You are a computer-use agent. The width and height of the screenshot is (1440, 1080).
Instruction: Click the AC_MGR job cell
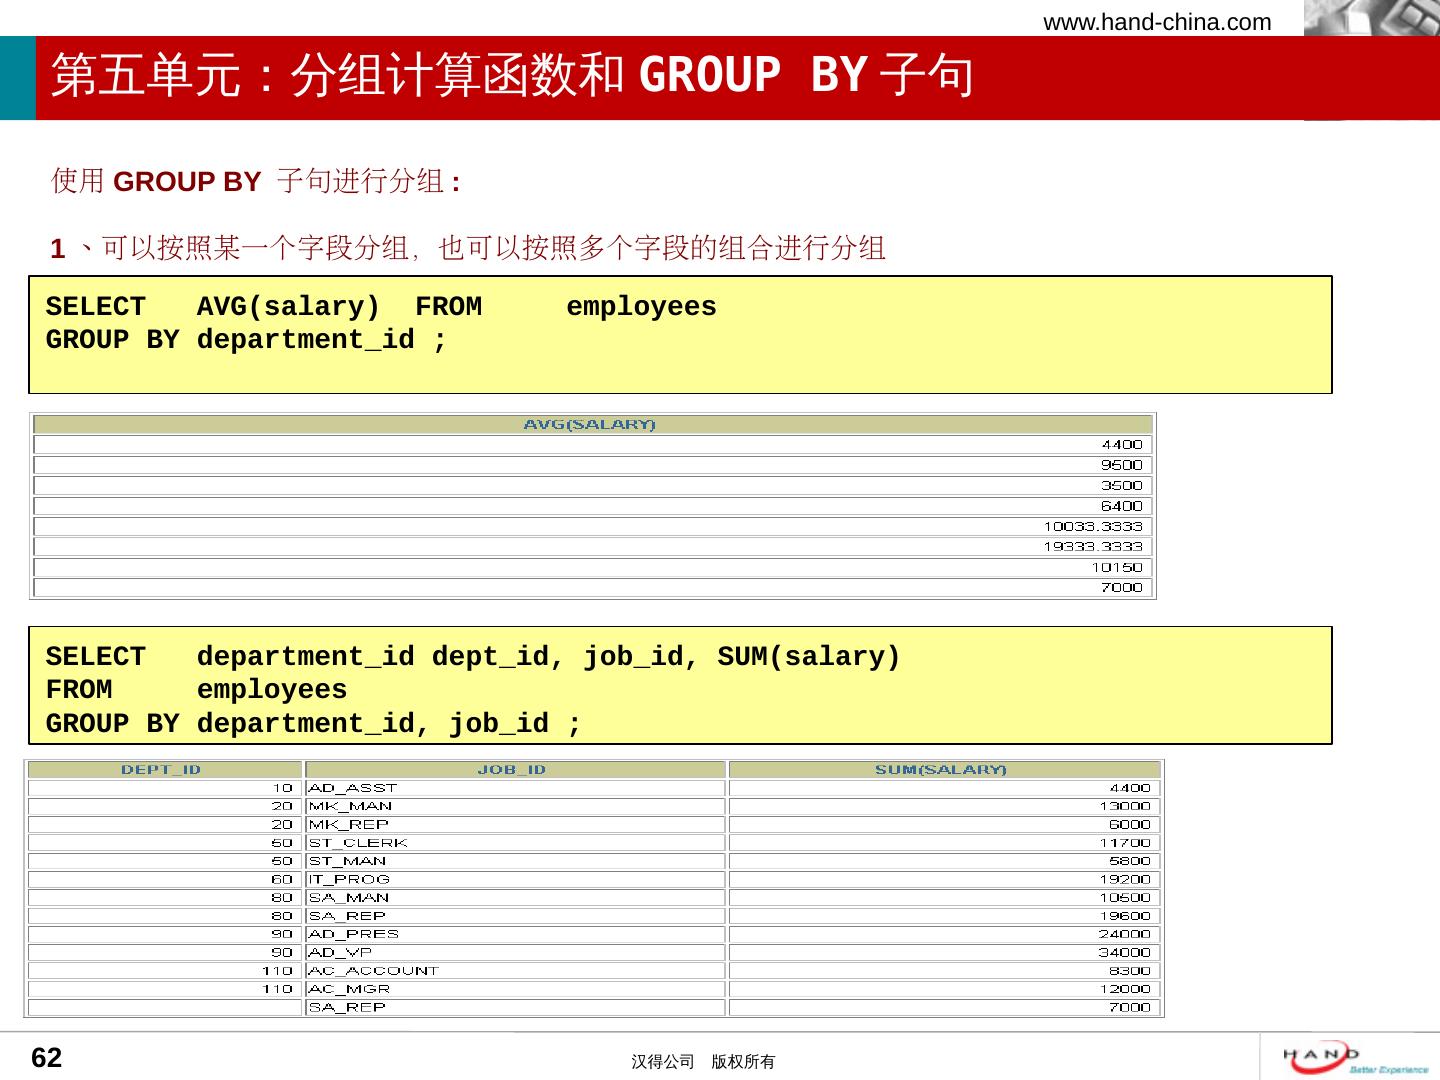[515, 989]
